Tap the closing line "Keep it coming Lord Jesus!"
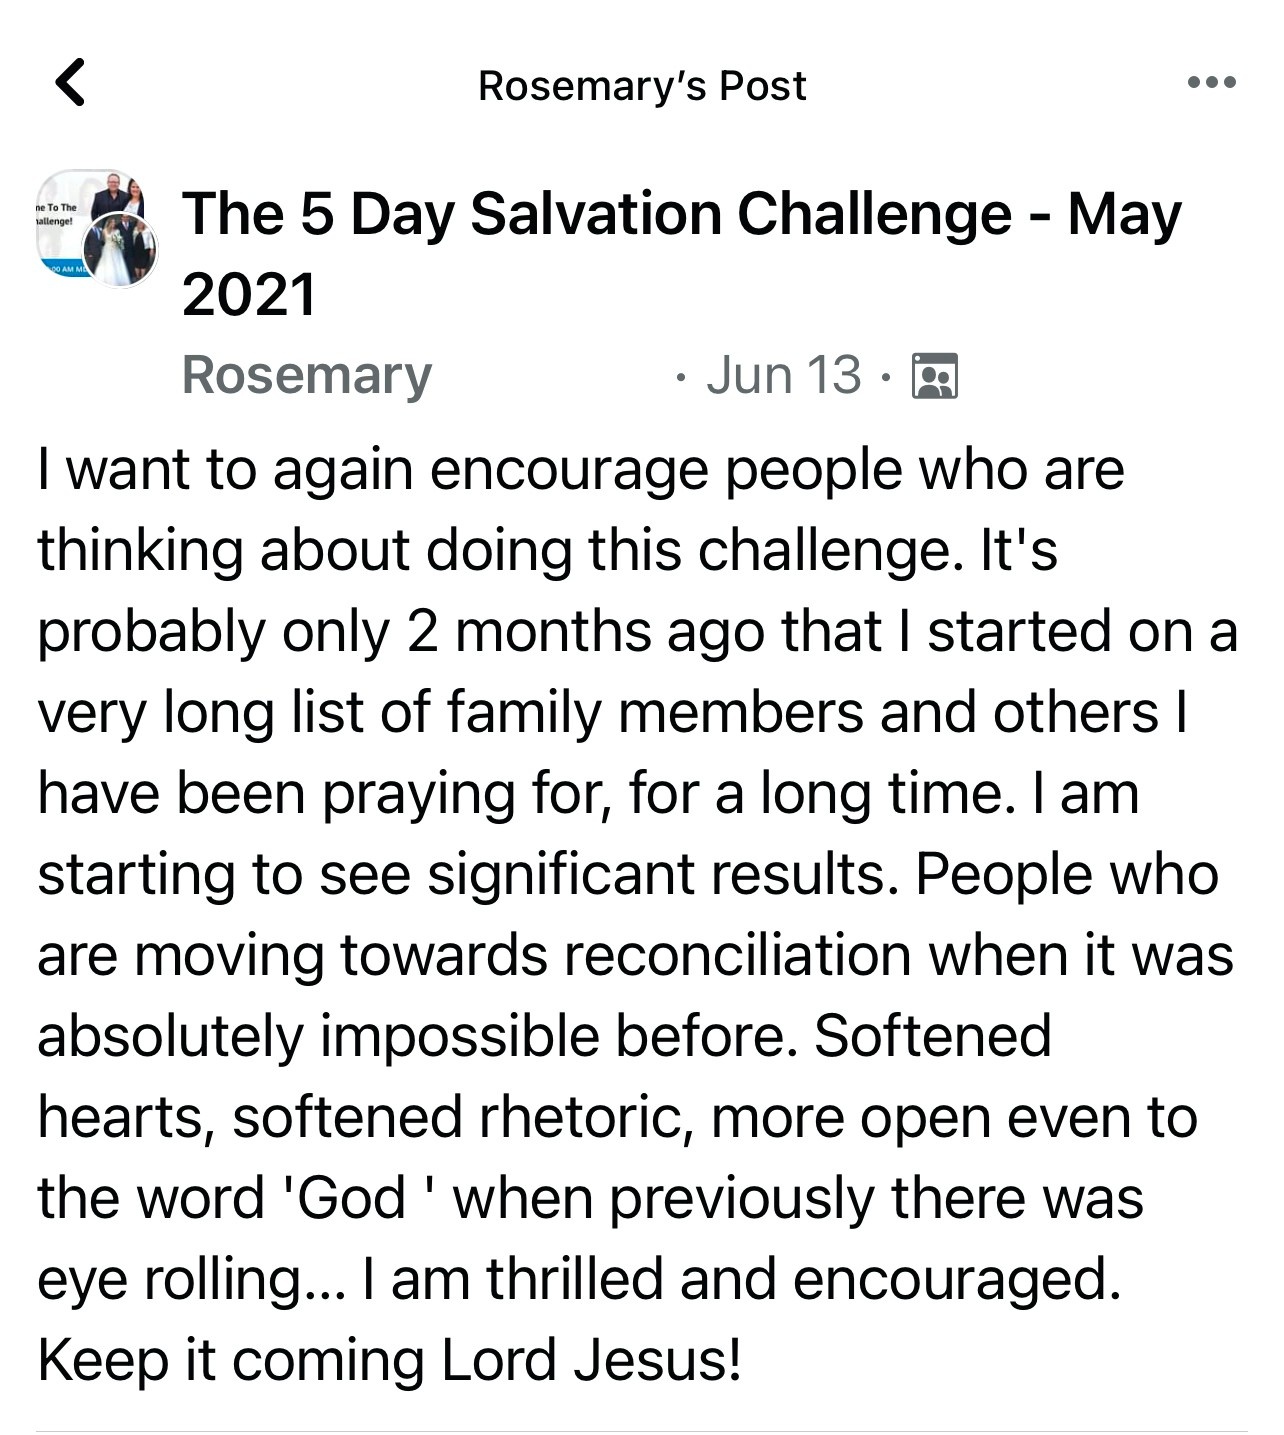 [390, 1361]
